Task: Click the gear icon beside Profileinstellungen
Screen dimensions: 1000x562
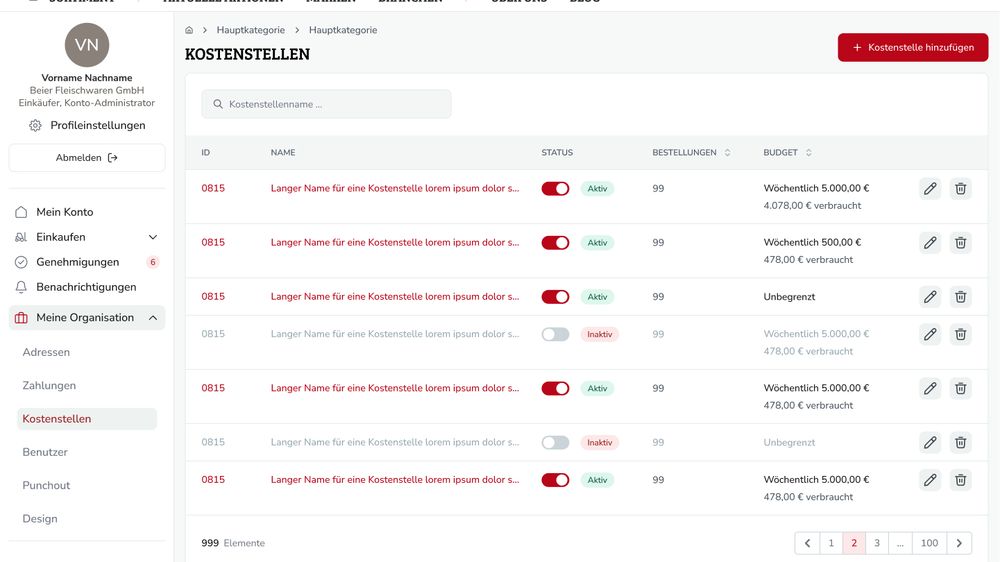Action: [x=35, y=126]
